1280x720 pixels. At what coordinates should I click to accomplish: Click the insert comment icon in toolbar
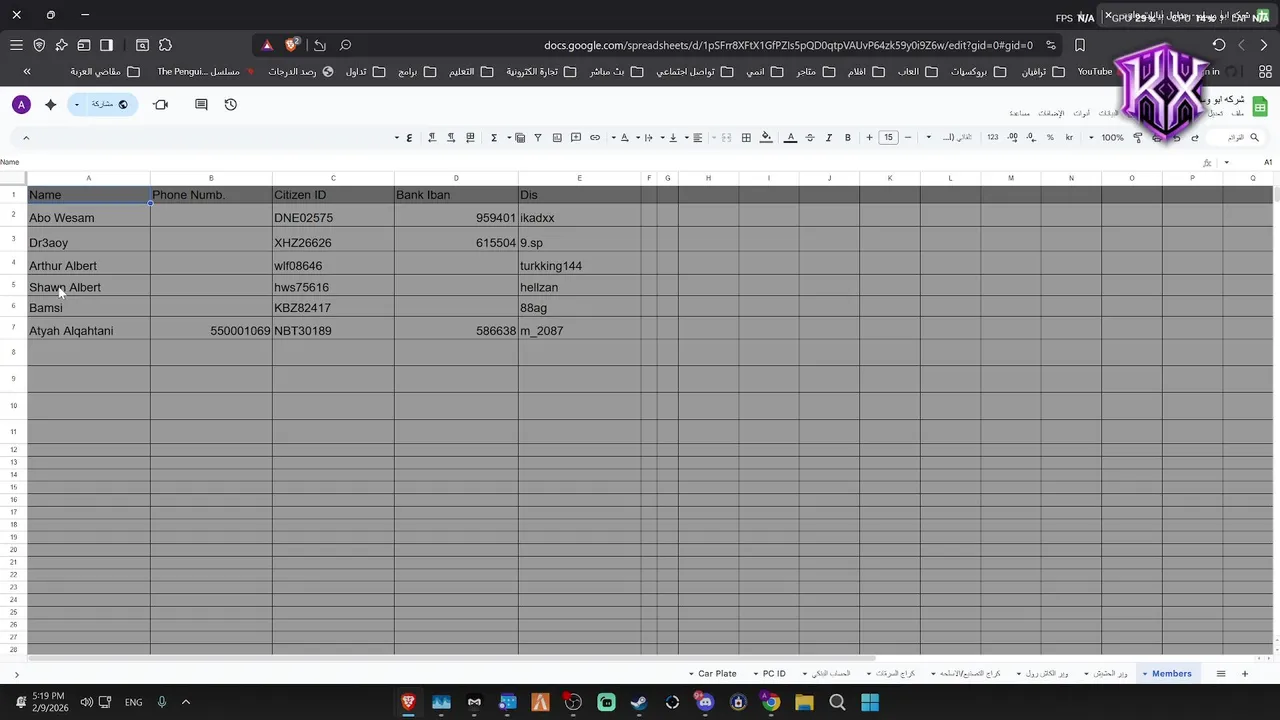[x=576, y=137]
